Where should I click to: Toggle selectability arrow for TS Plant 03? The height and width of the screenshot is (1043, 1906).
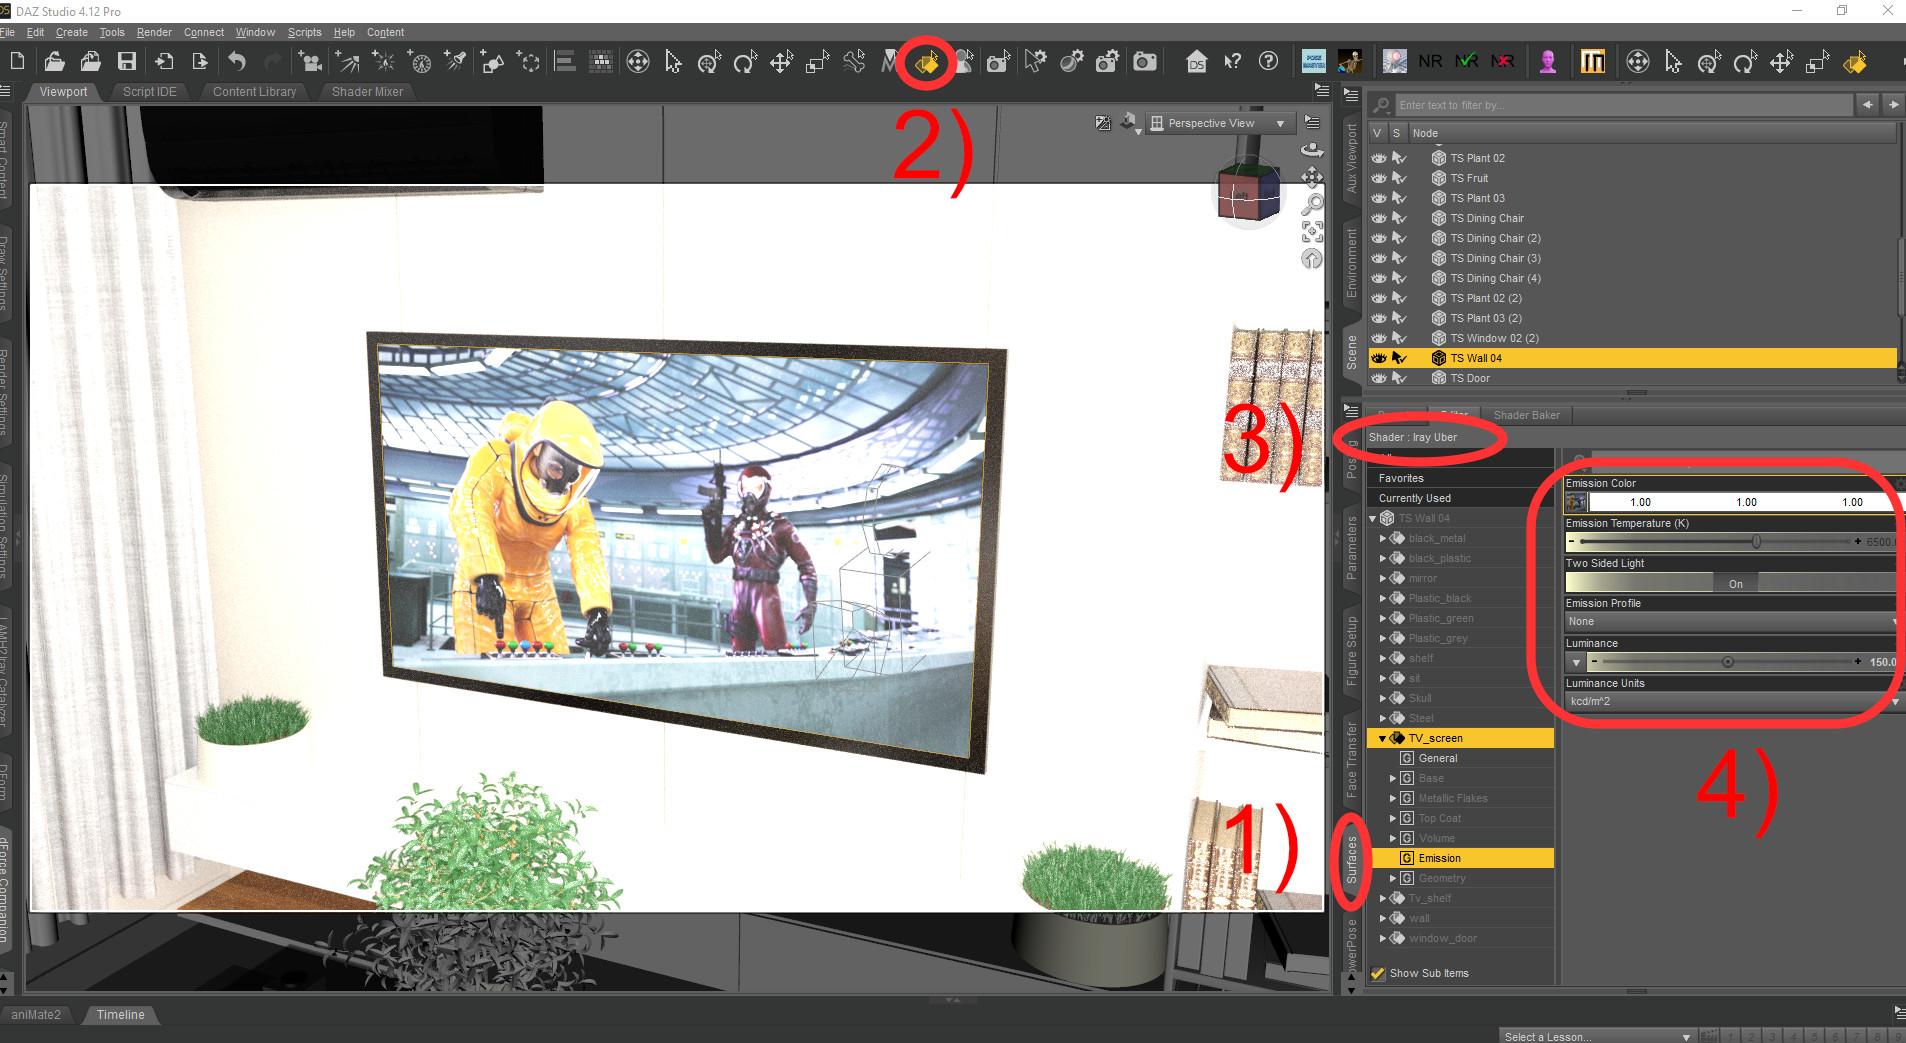click(x=1399, y=198)
